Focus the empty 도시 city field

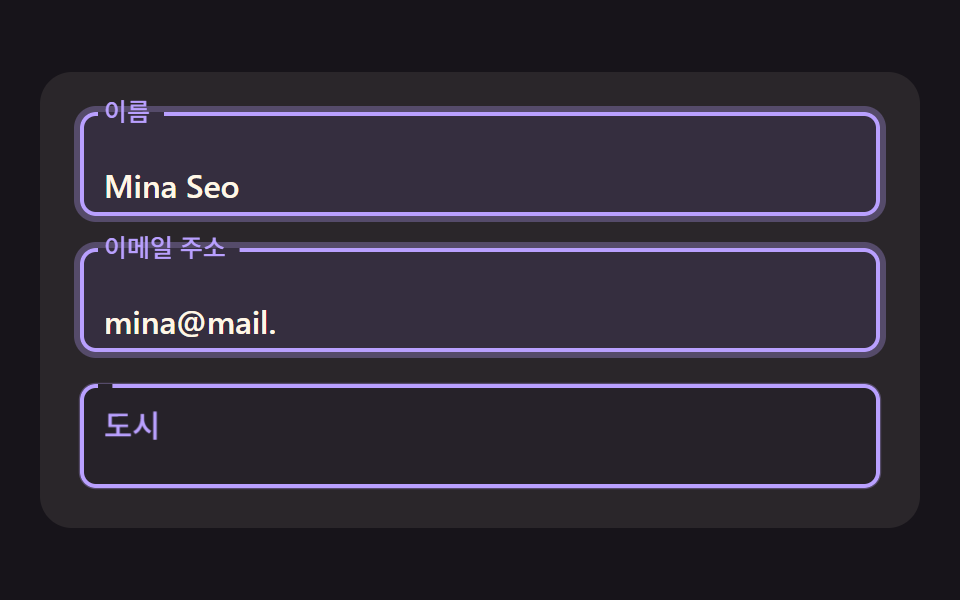coord(480,436)
